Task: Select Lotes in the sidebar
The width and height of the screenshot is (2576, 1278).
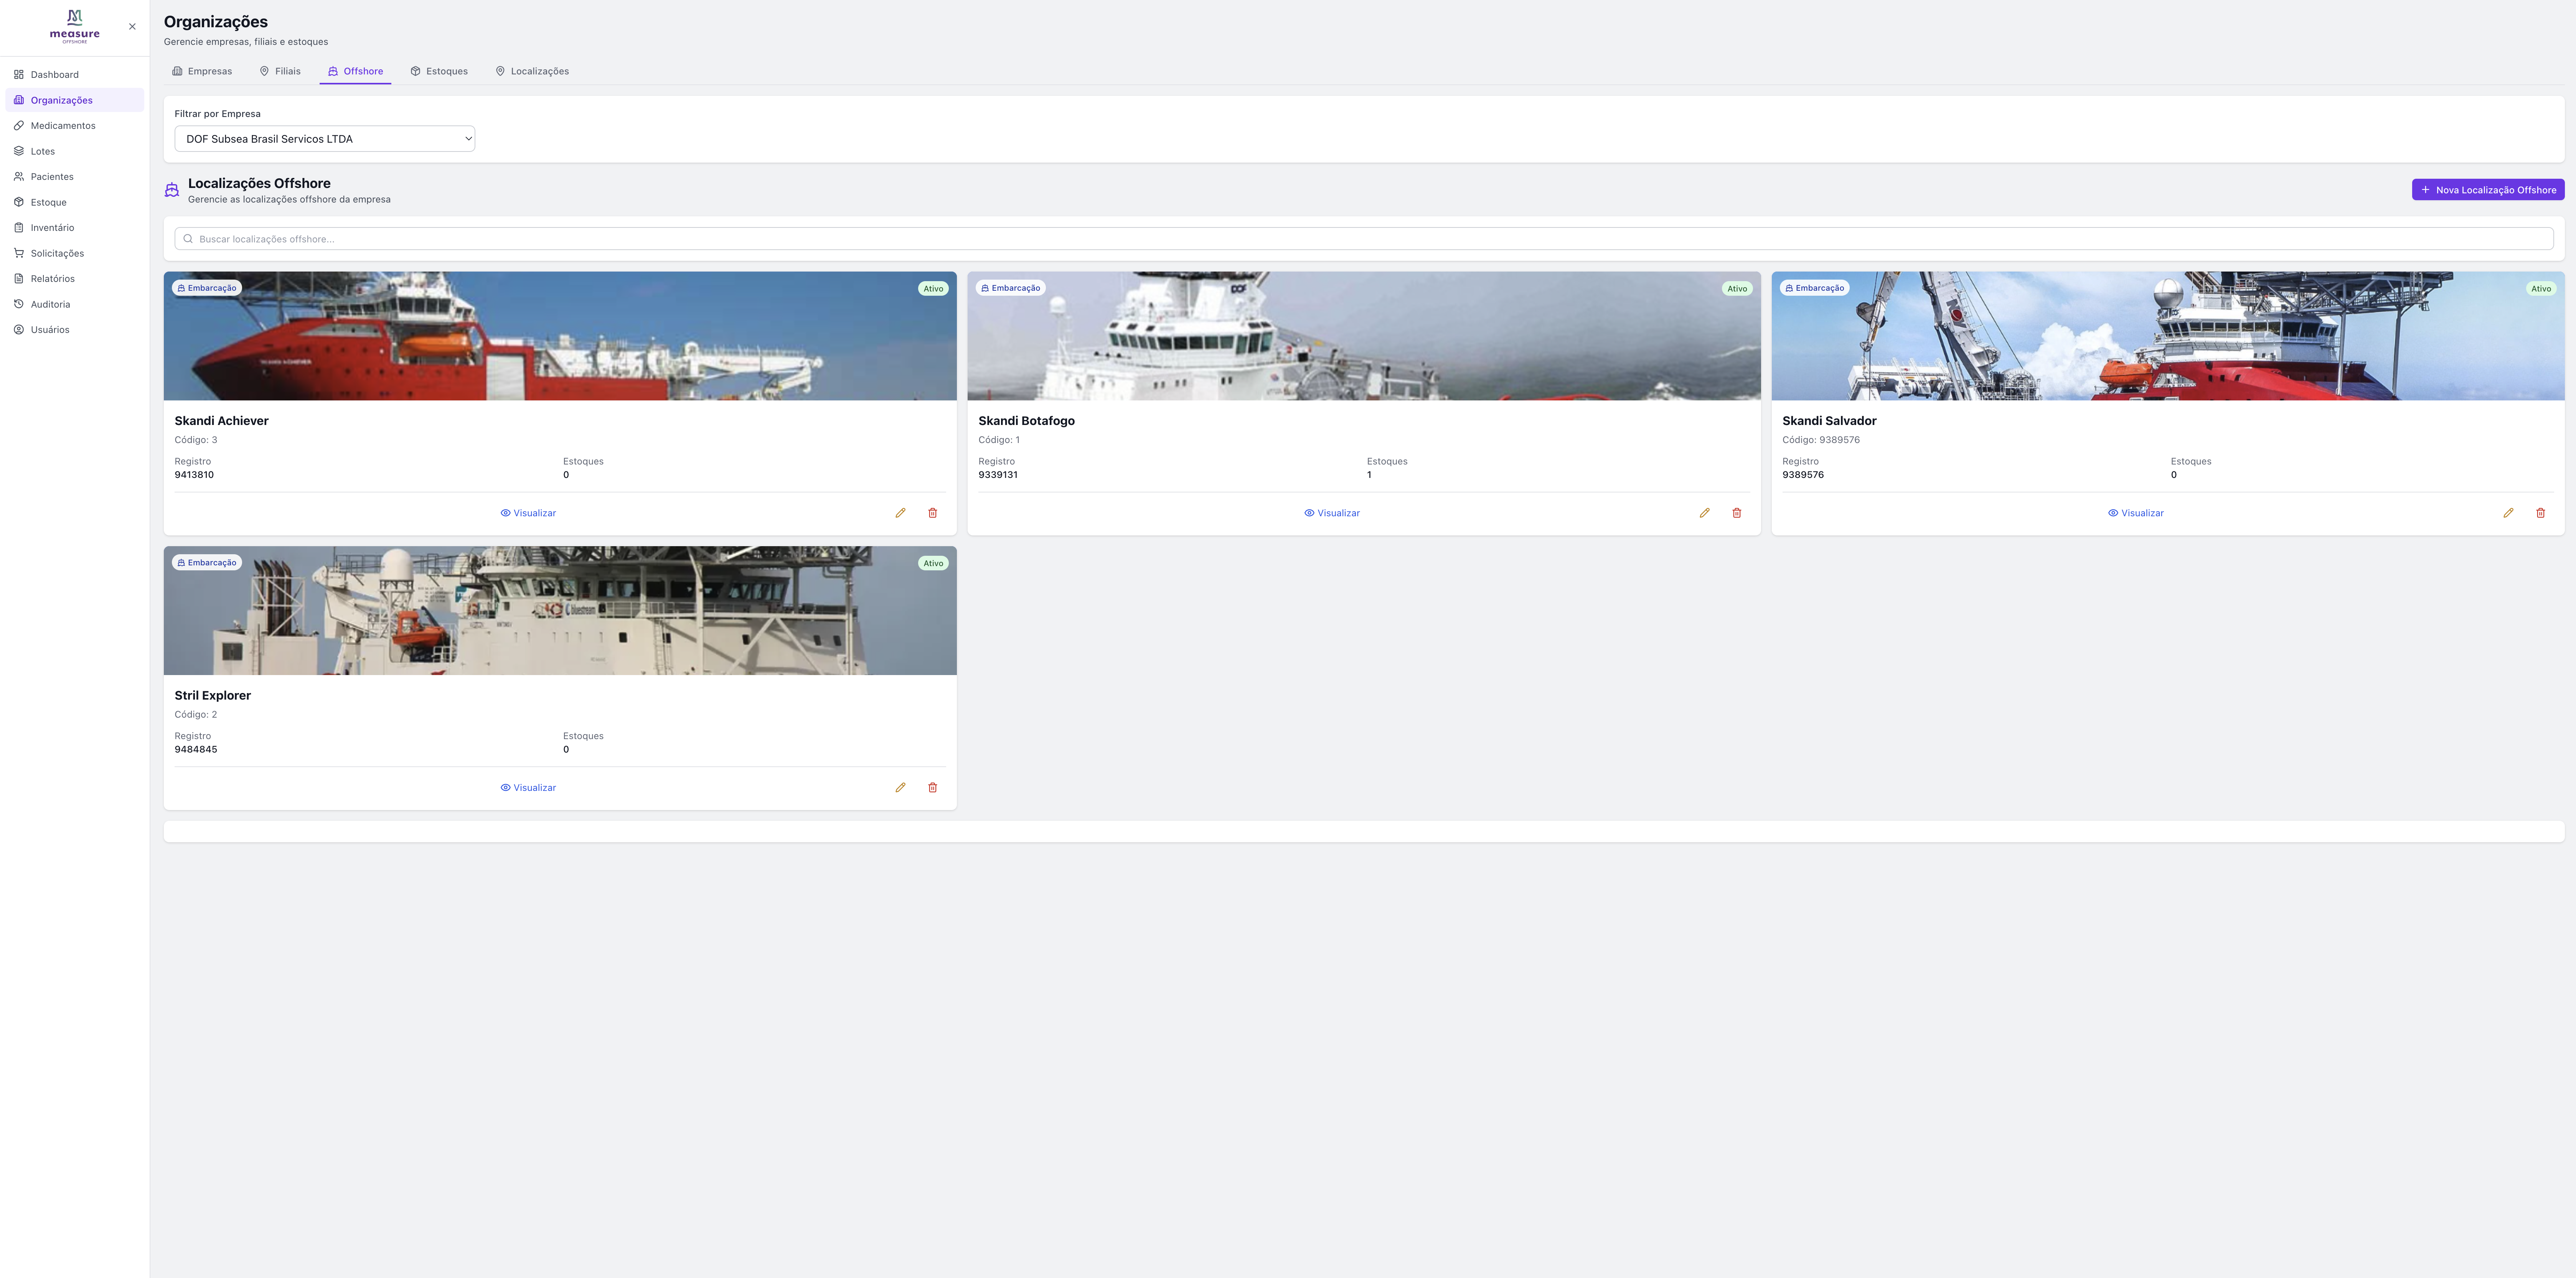Action: point(42,151)
